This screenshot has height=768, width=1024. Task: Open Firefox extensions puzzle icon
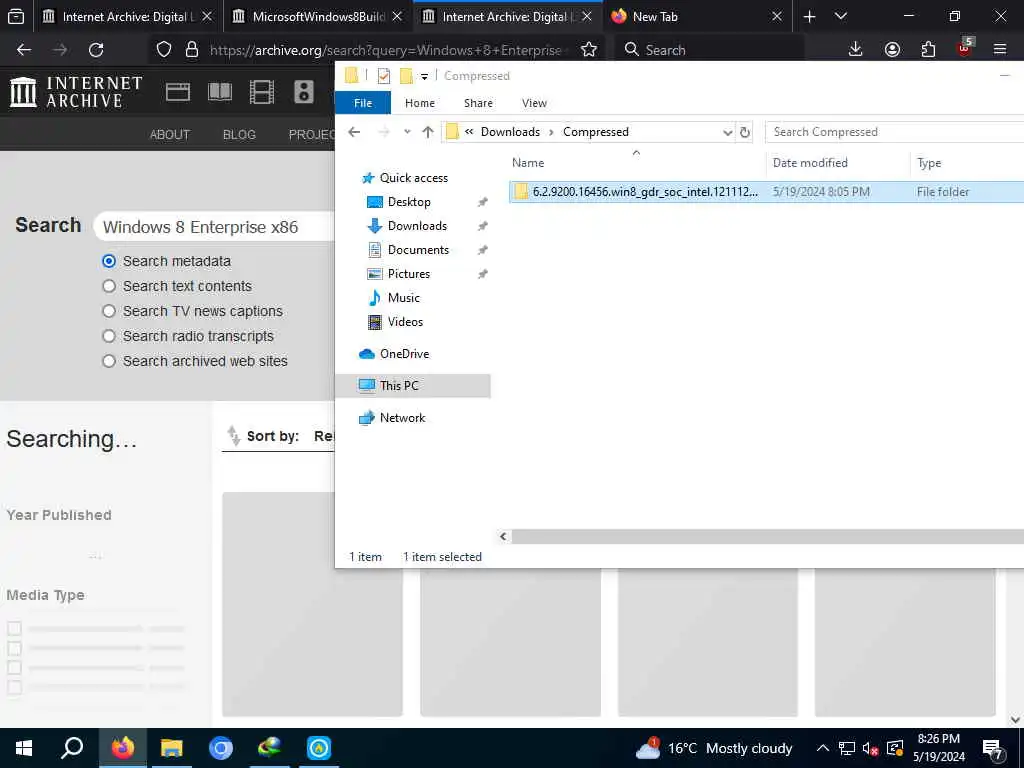tap(928, 50)
